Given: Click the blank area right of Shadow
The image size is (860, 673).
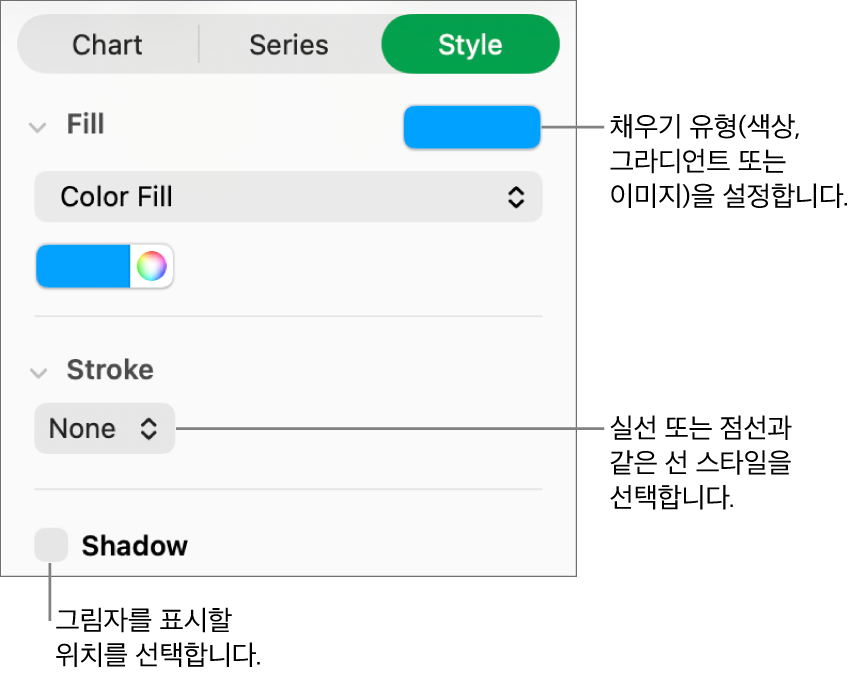Looking at the screenshot, I should [380, 546].
